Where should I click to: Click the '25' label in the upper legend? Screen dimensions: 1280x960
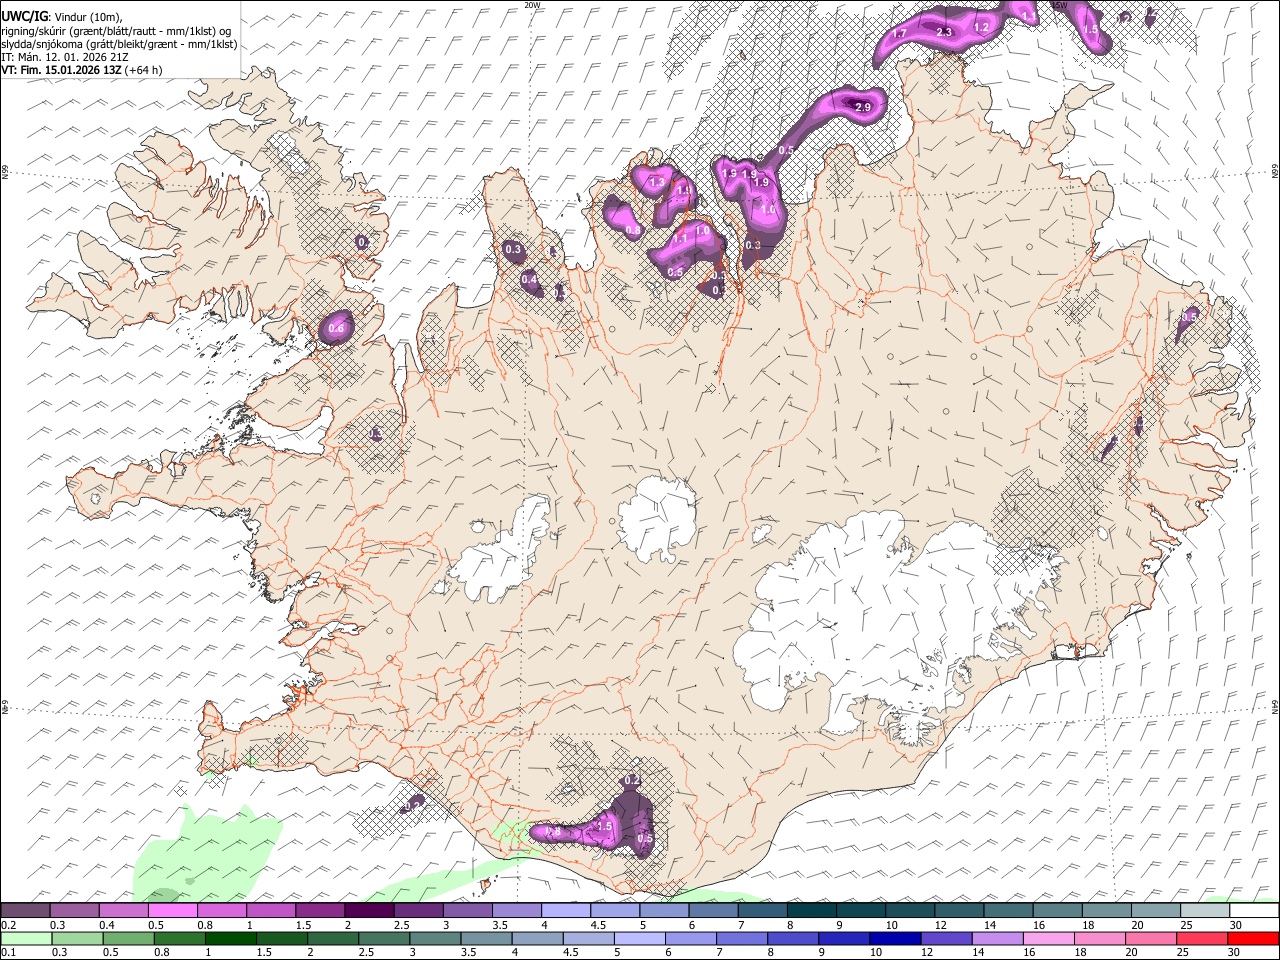point(1186,925)
